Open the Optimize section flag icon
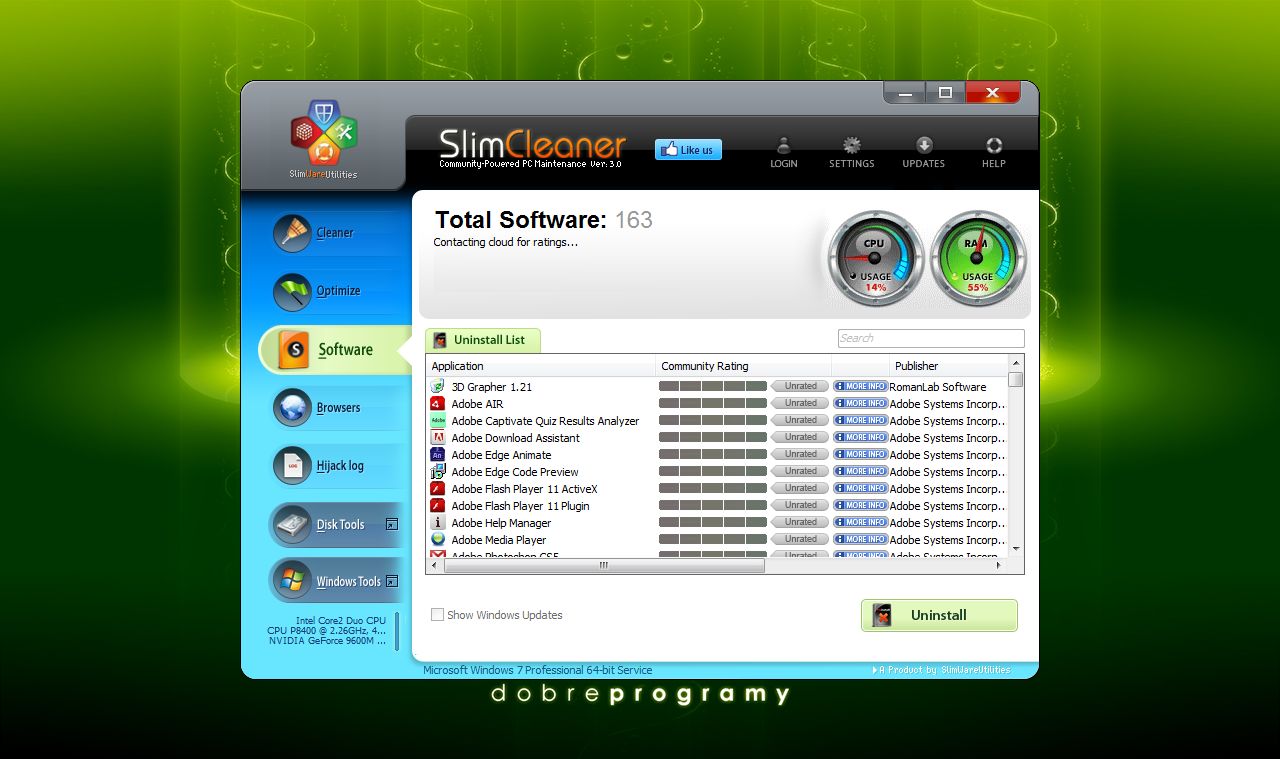This screenshot has width=1280, height=759. pyautogui.click(x=293, y=292)
